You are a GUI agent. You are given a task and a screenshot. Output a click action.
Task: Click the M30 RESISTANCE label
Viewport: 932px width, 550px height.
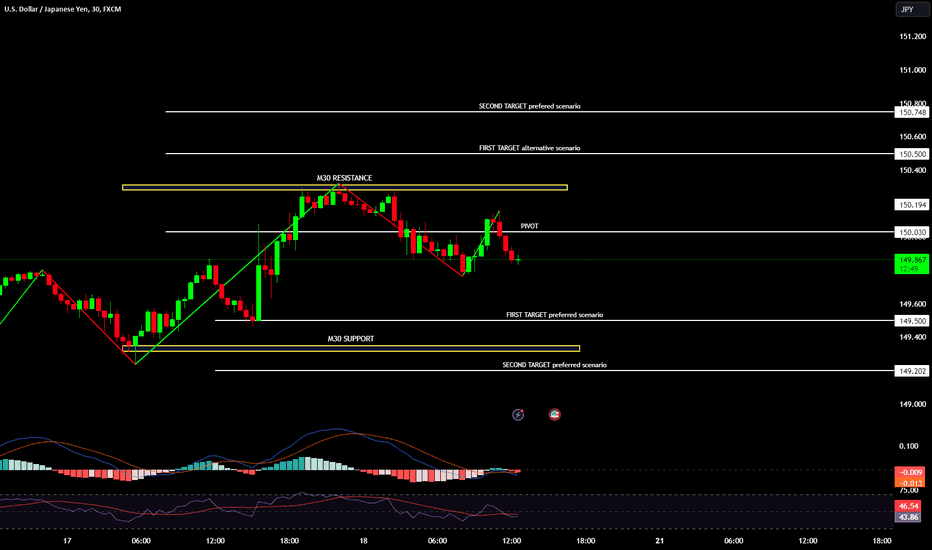344,178
